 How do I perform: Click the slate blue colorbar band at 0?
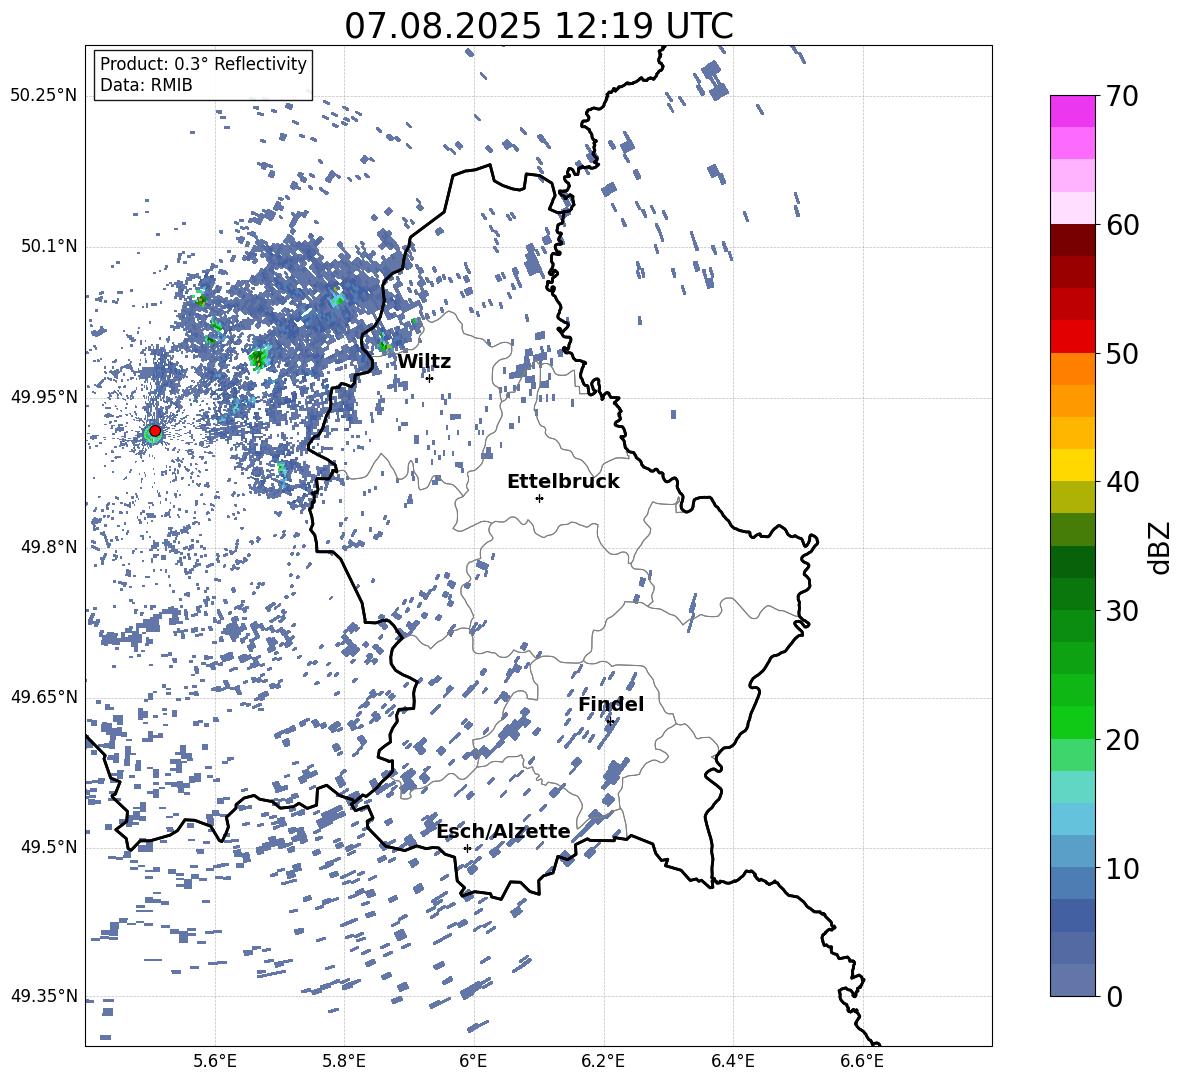(x=1072, y=980)
